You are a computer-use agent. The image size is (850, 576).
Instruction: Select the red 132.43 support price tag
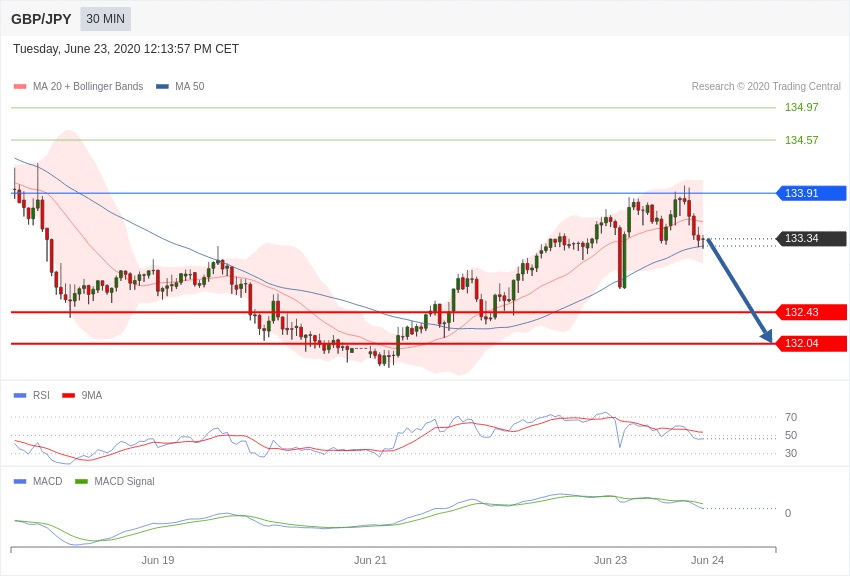(x=811, y=312)
